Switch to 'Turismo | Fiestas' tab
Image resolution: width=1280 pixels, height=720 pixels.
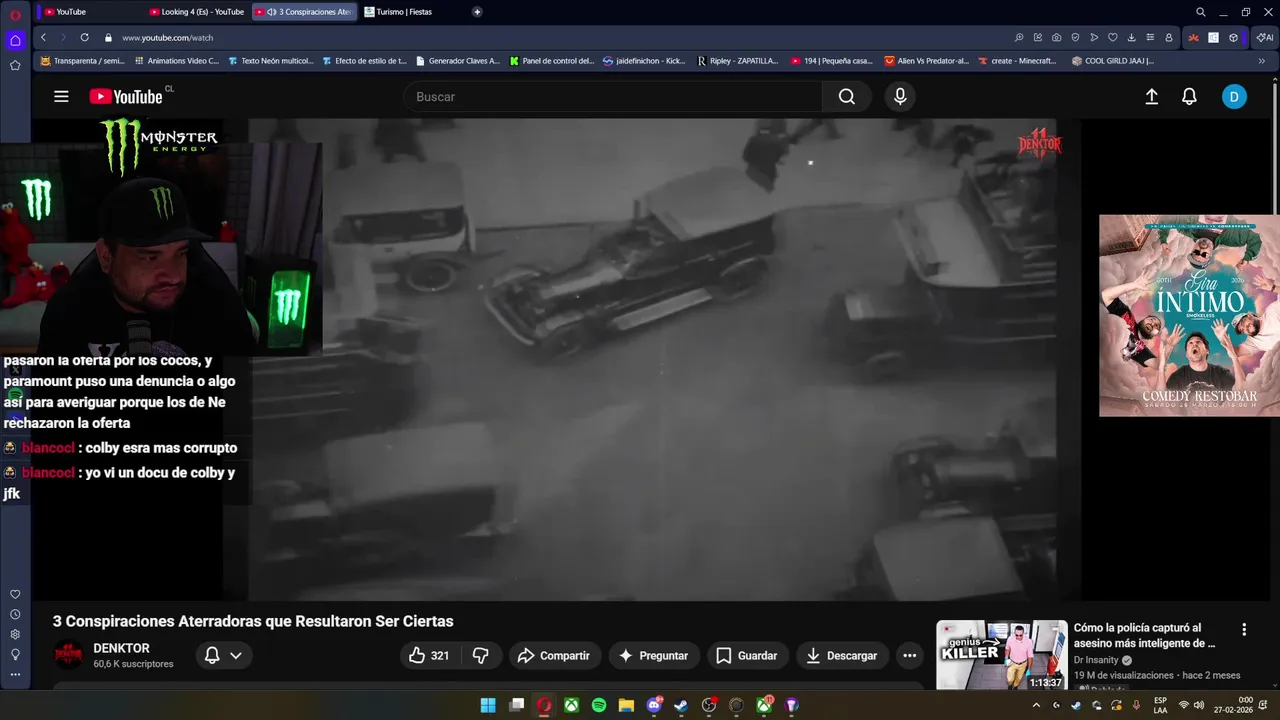coord(410,12)
